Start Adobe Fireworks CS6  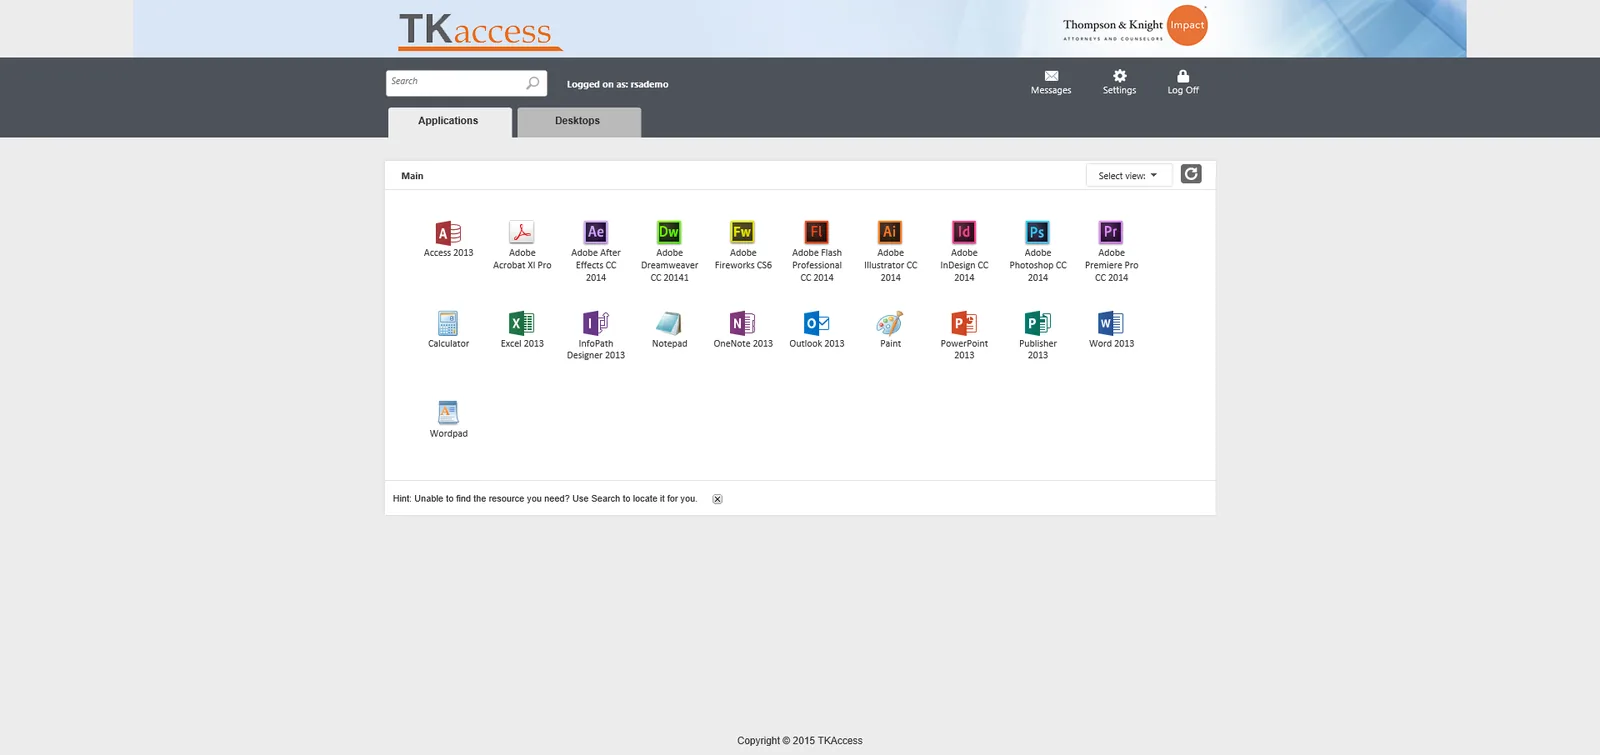(x=743, y=246)
